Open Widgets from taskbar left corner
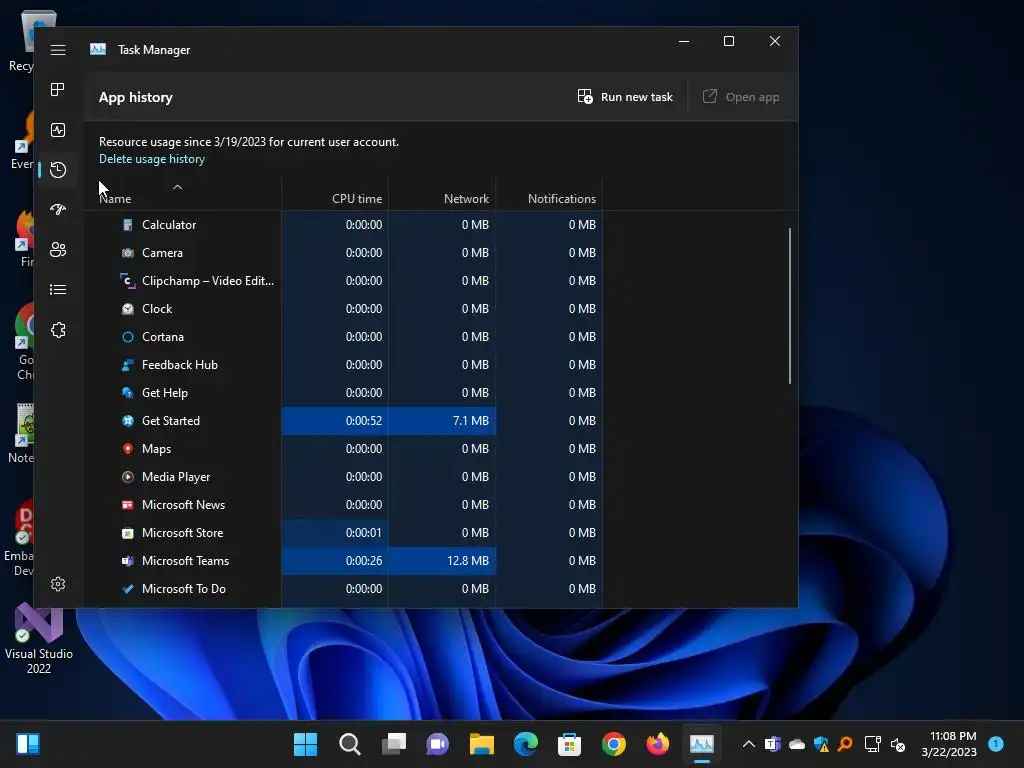1024x768 pixels. (x=28, y=744)
